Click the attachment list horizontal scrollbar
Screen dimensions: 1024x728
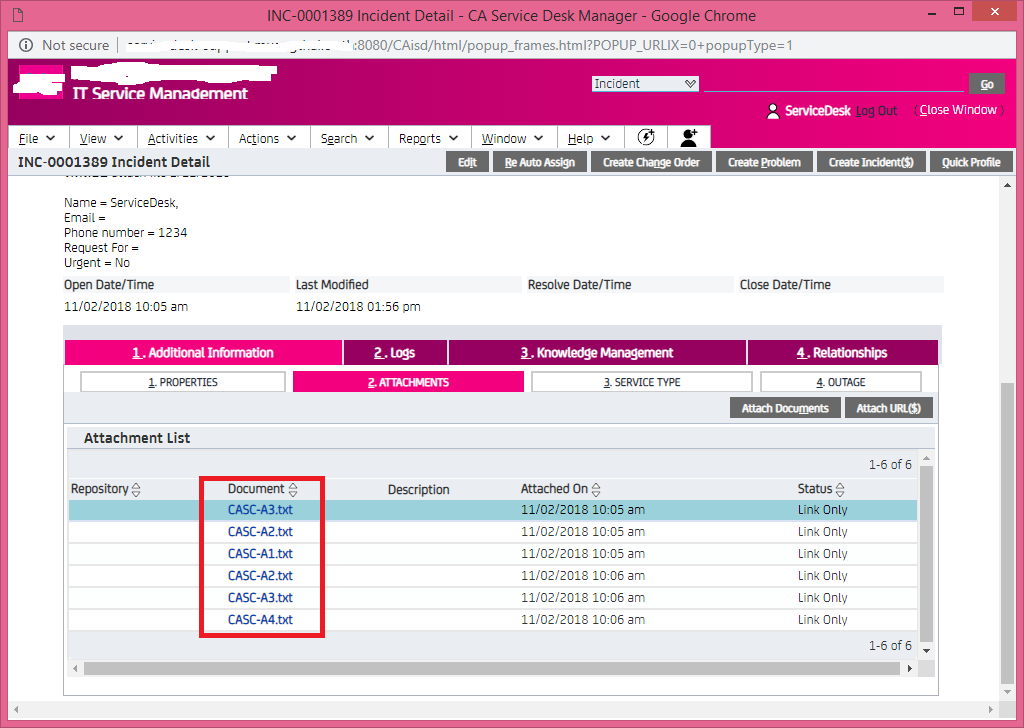(x=491, y=669)
